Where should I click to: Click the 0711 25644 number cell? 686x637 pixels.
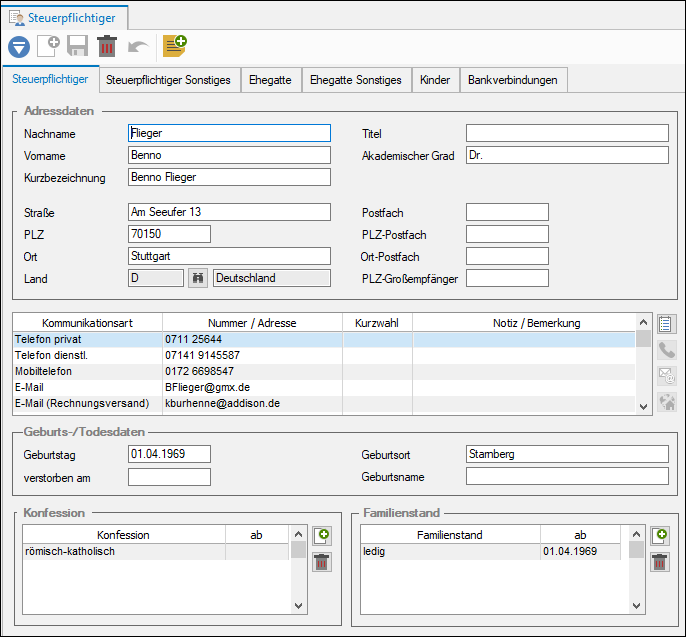click(252, 340)
